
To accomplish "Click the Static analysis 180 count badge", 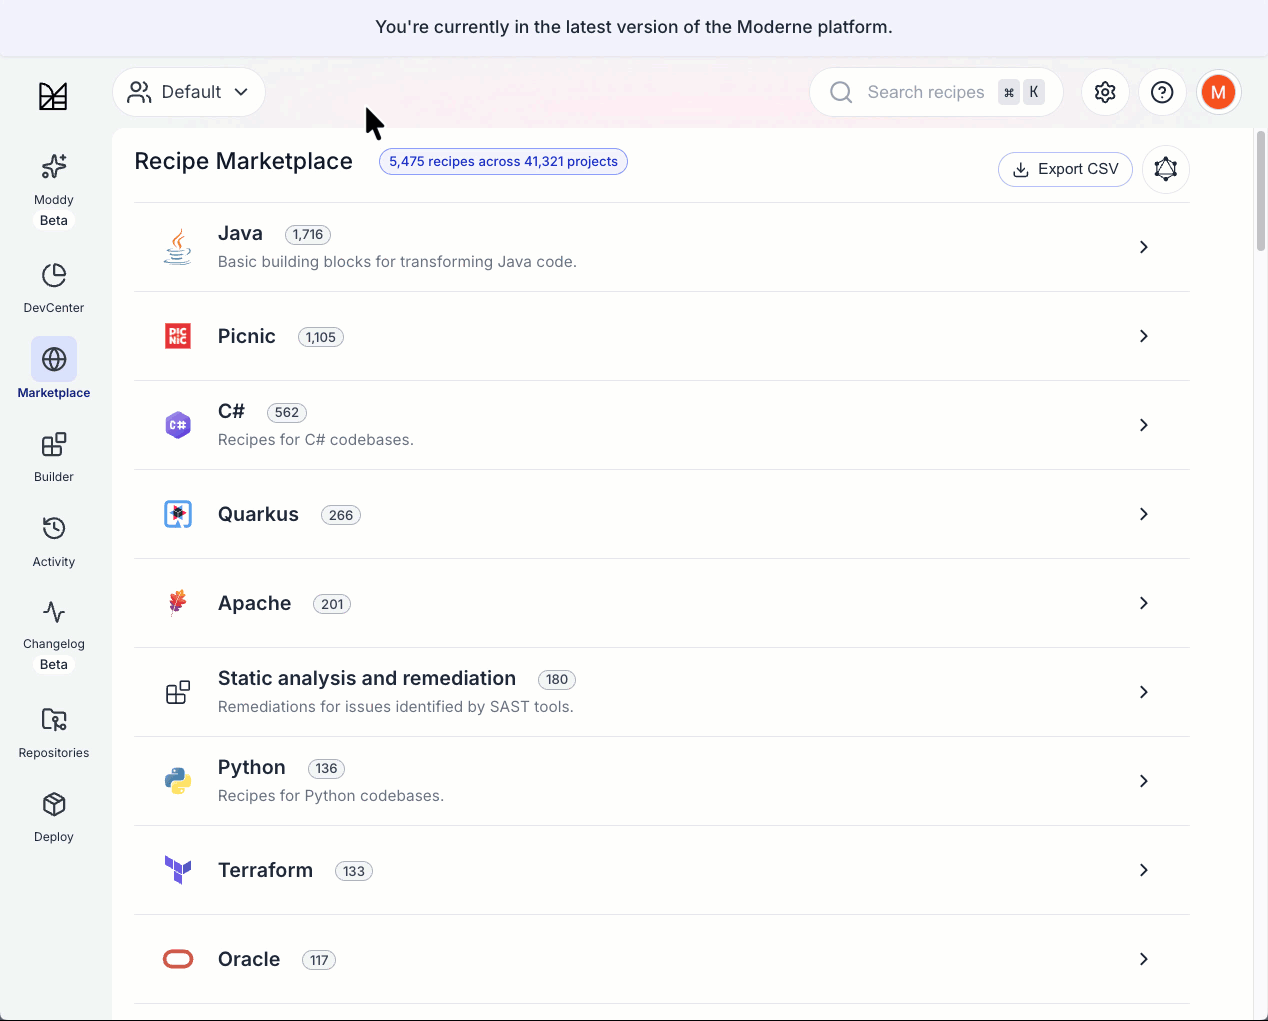I will (557, 679).
